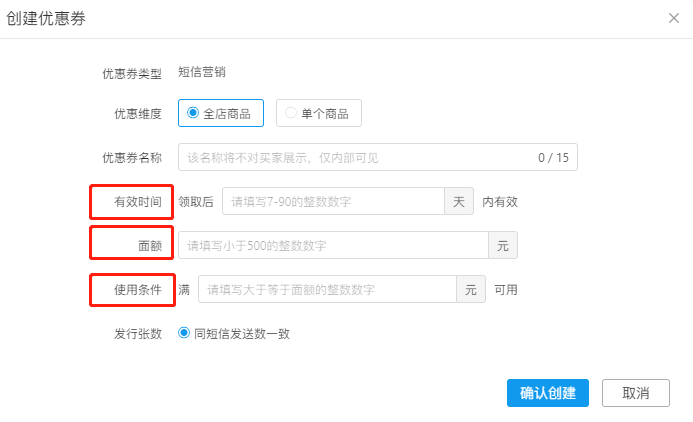This screenshot has width=693, height=422.
Task: Click the 优惠券名称 input field
Action: 377,157
